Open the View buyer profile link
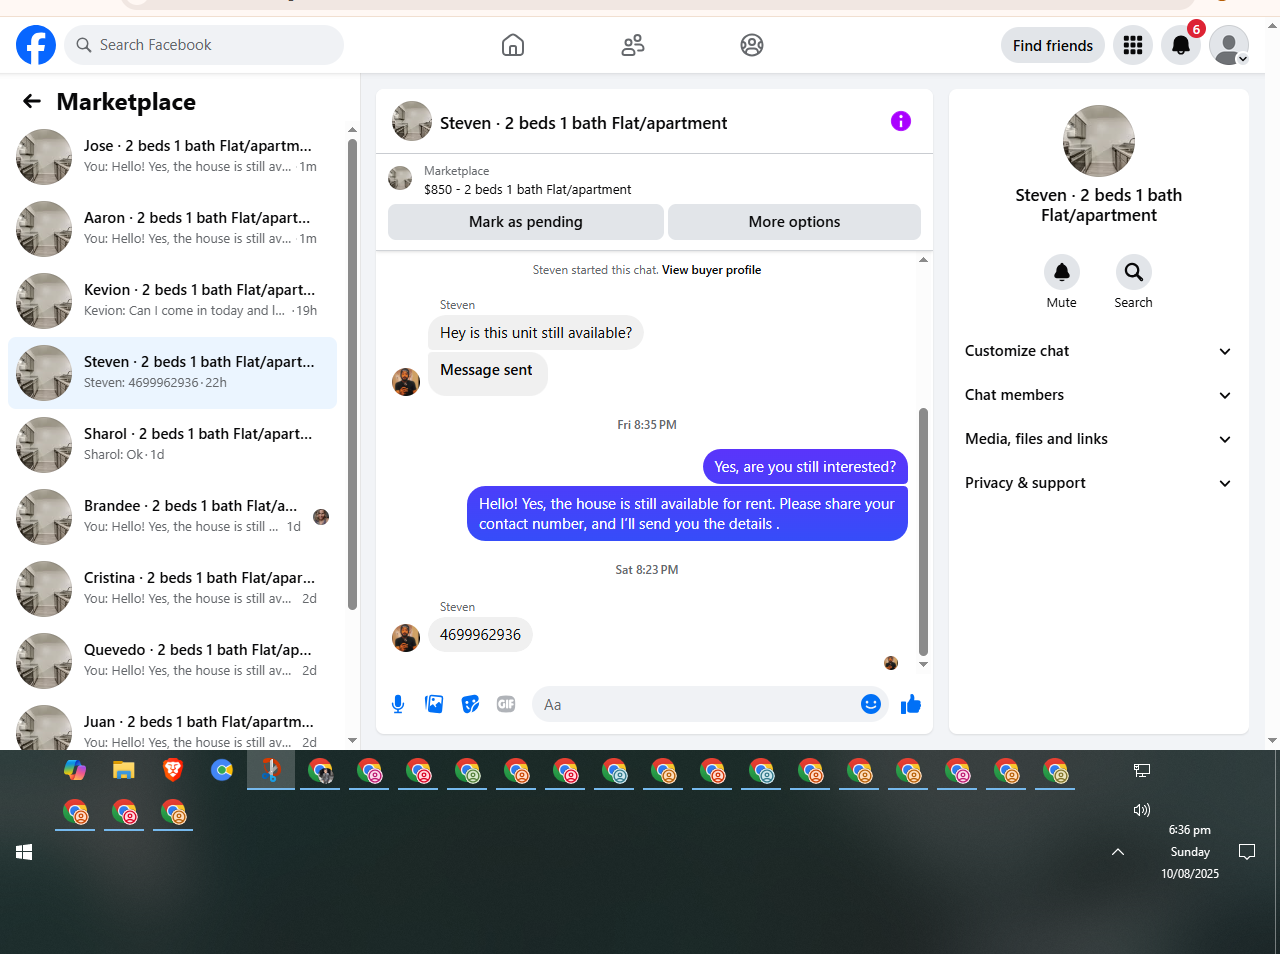 pyautogui.click(x=711, y=270)
